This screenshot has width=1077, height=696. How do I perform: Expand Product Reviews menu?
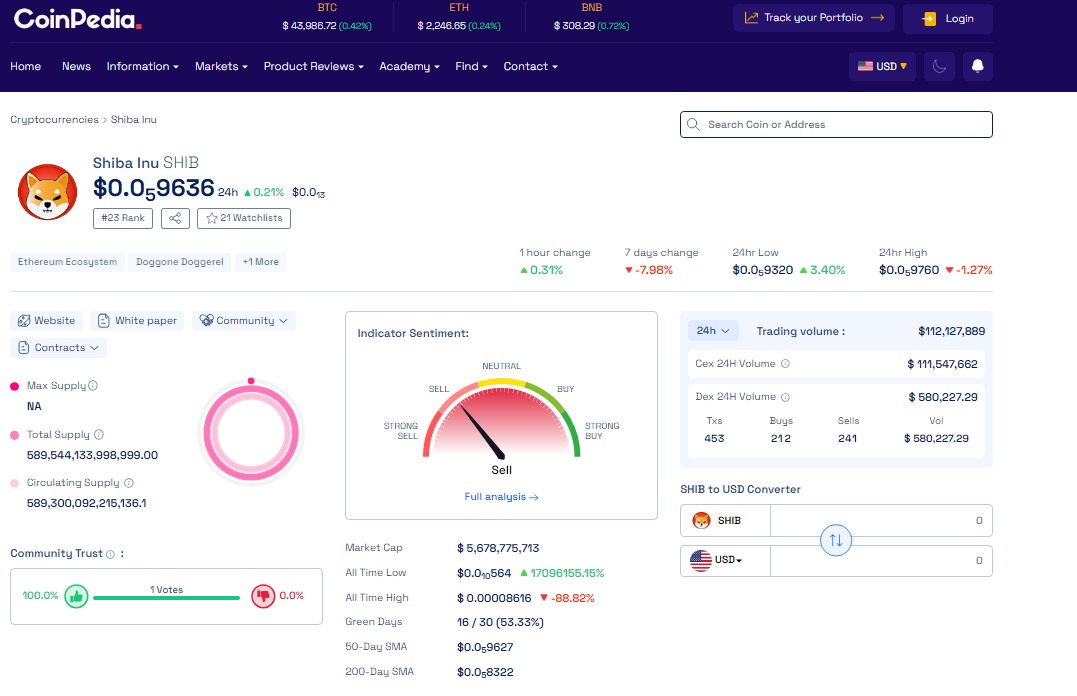(313, 67)
